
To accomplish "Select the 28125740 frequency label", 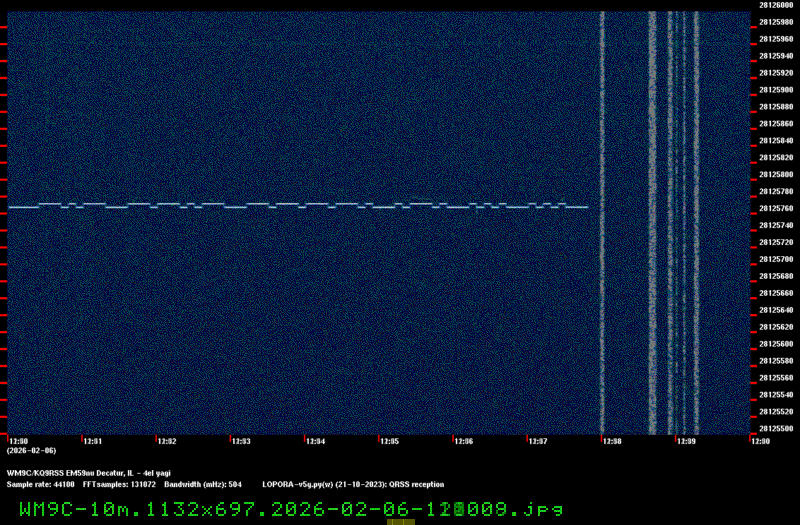I will tap(776, 225).
